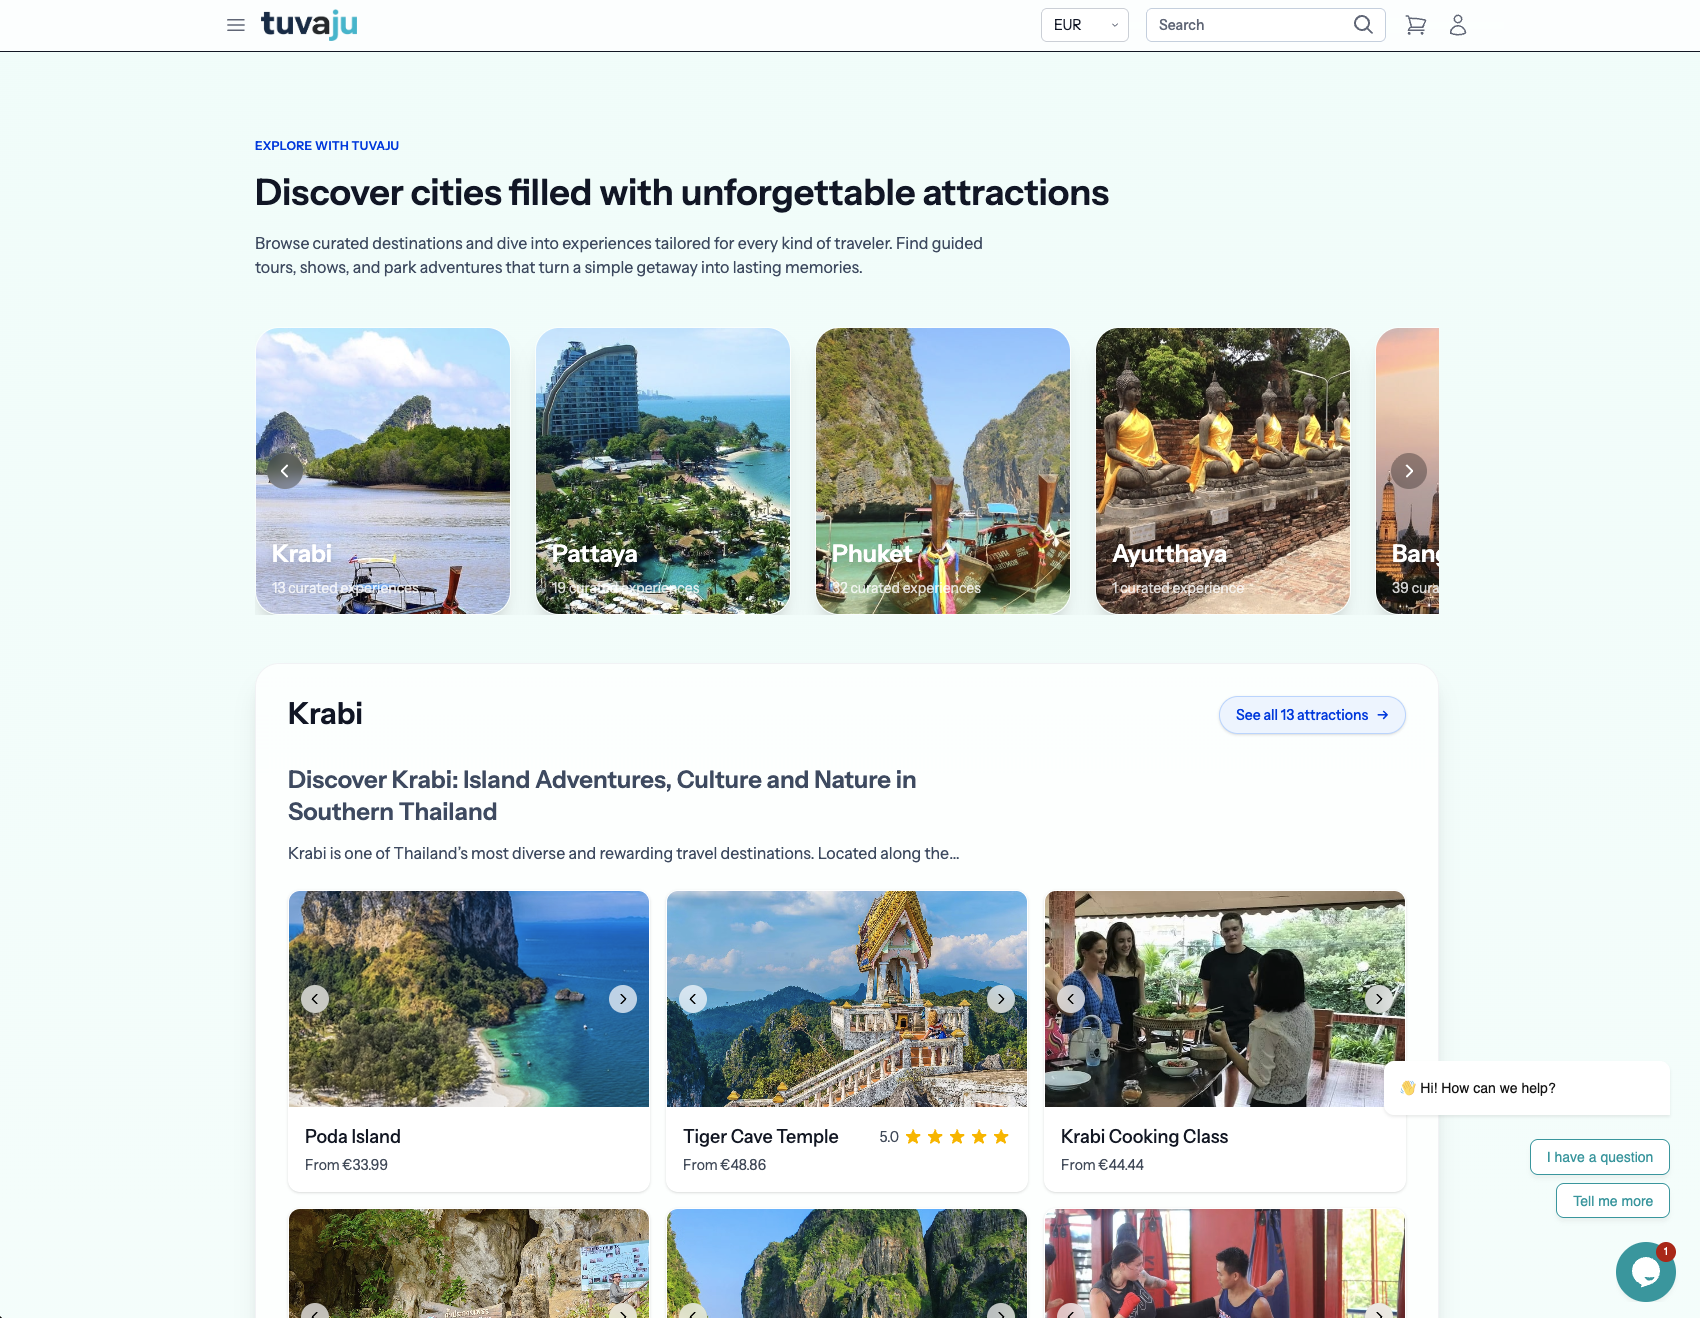The height and width of the screenshot is (1318, 1700).
Task: Click the search magnifier icon
Action: point(1363,25)
